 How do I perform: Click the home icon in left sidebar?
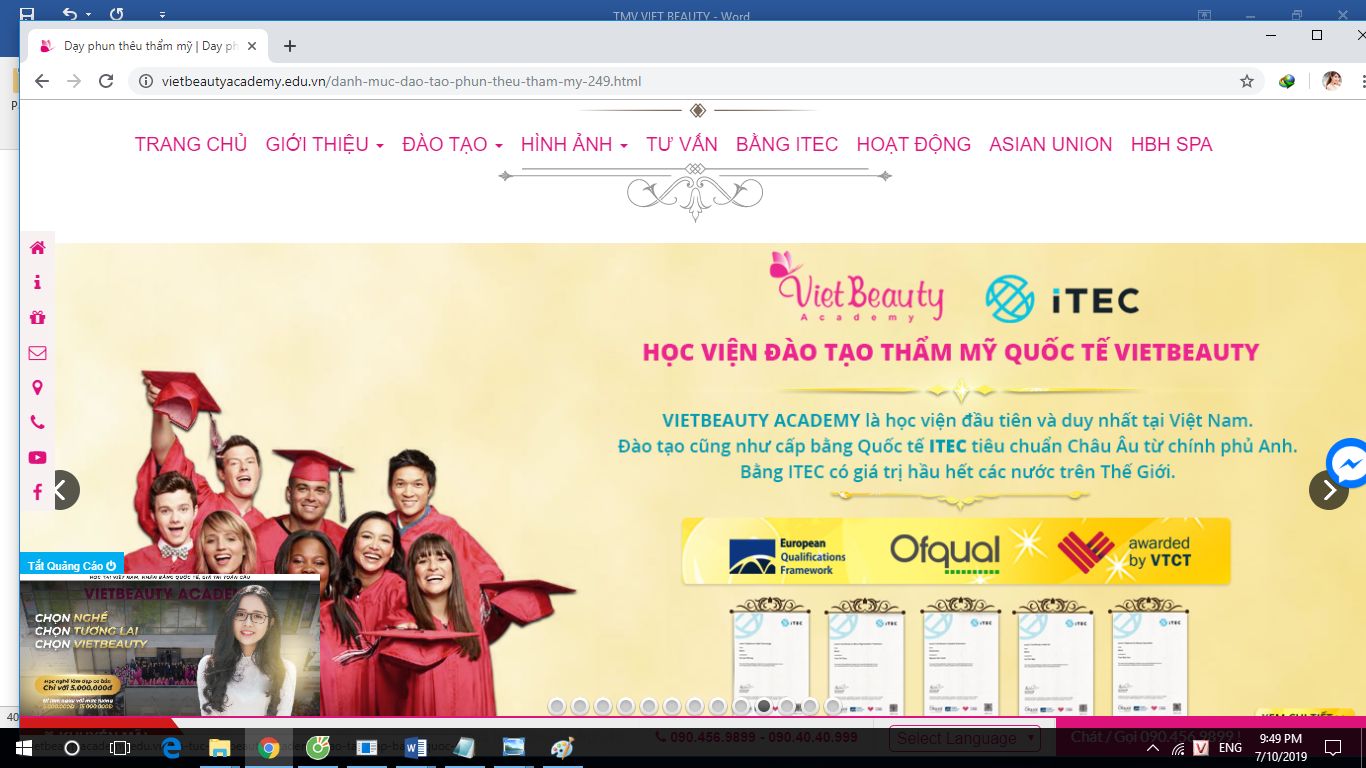point(37,248)
